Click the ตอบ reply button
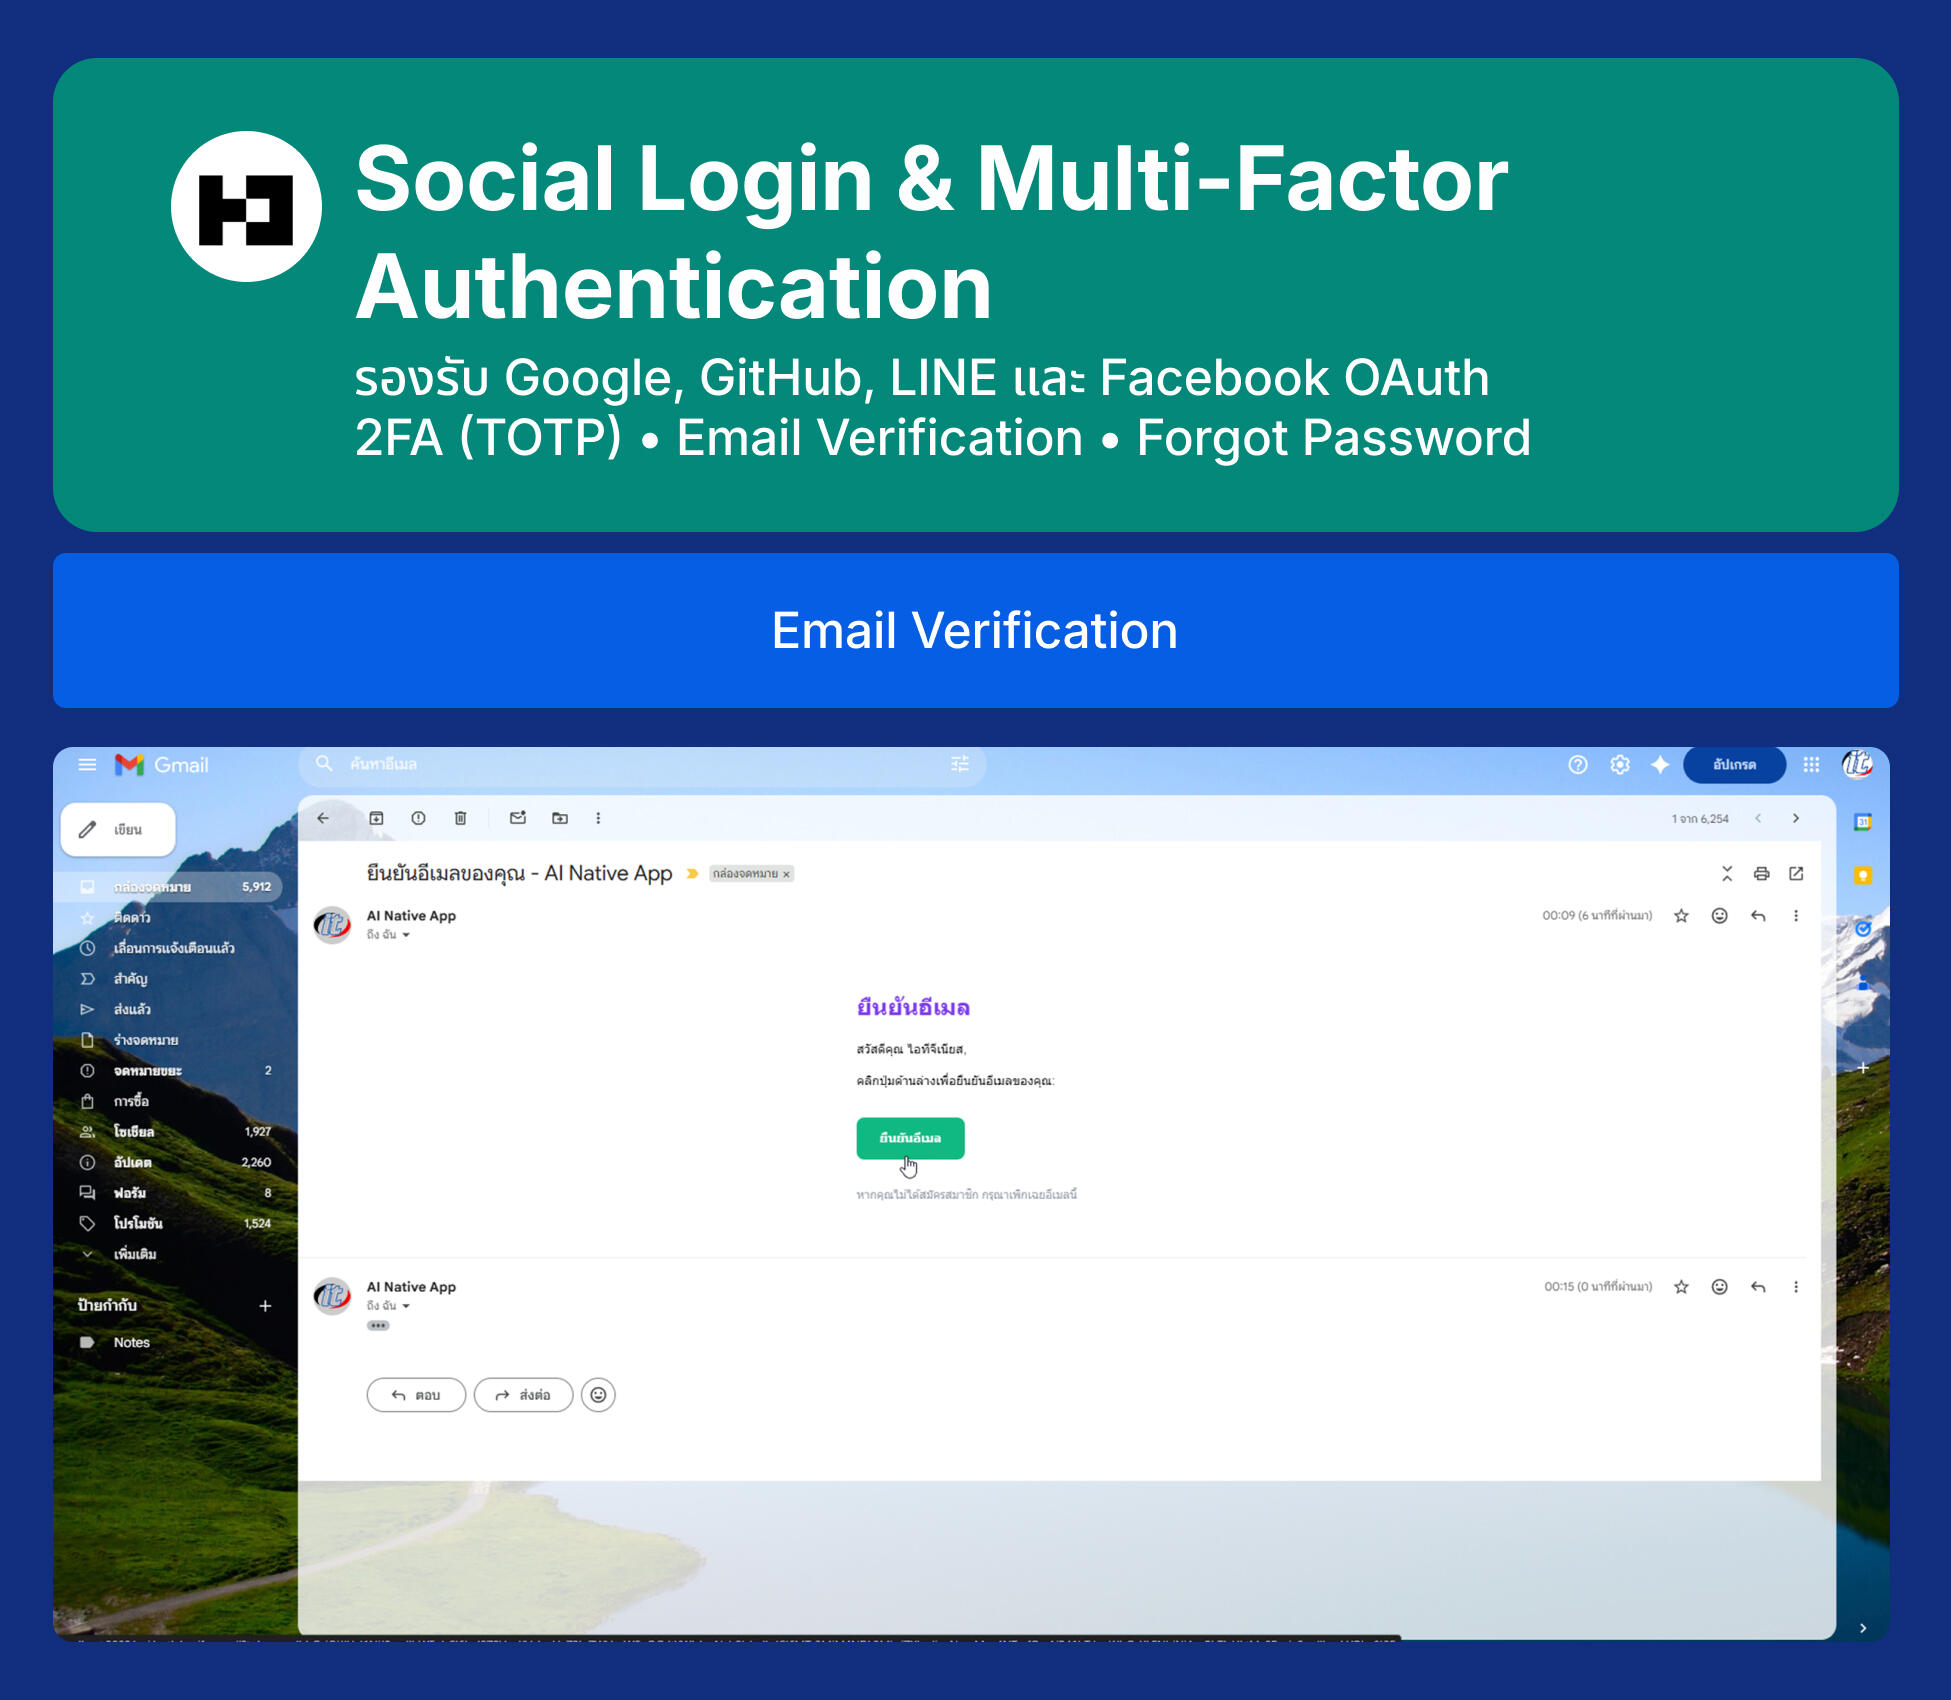Screen dimensions: 1951x1700 (x=416, y=1395)
